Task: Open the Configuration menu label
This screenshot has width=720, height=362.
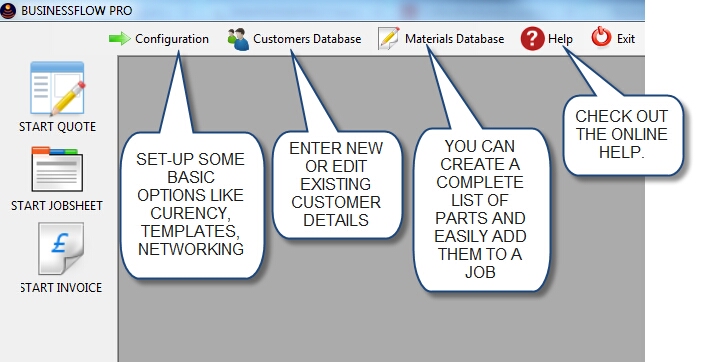Action: tap(172, 39)
